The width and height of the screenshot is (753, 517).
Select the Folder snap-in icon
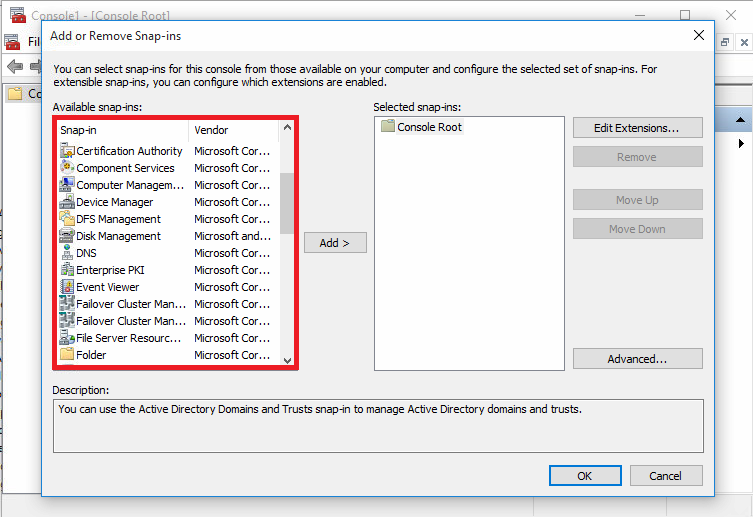67,355
